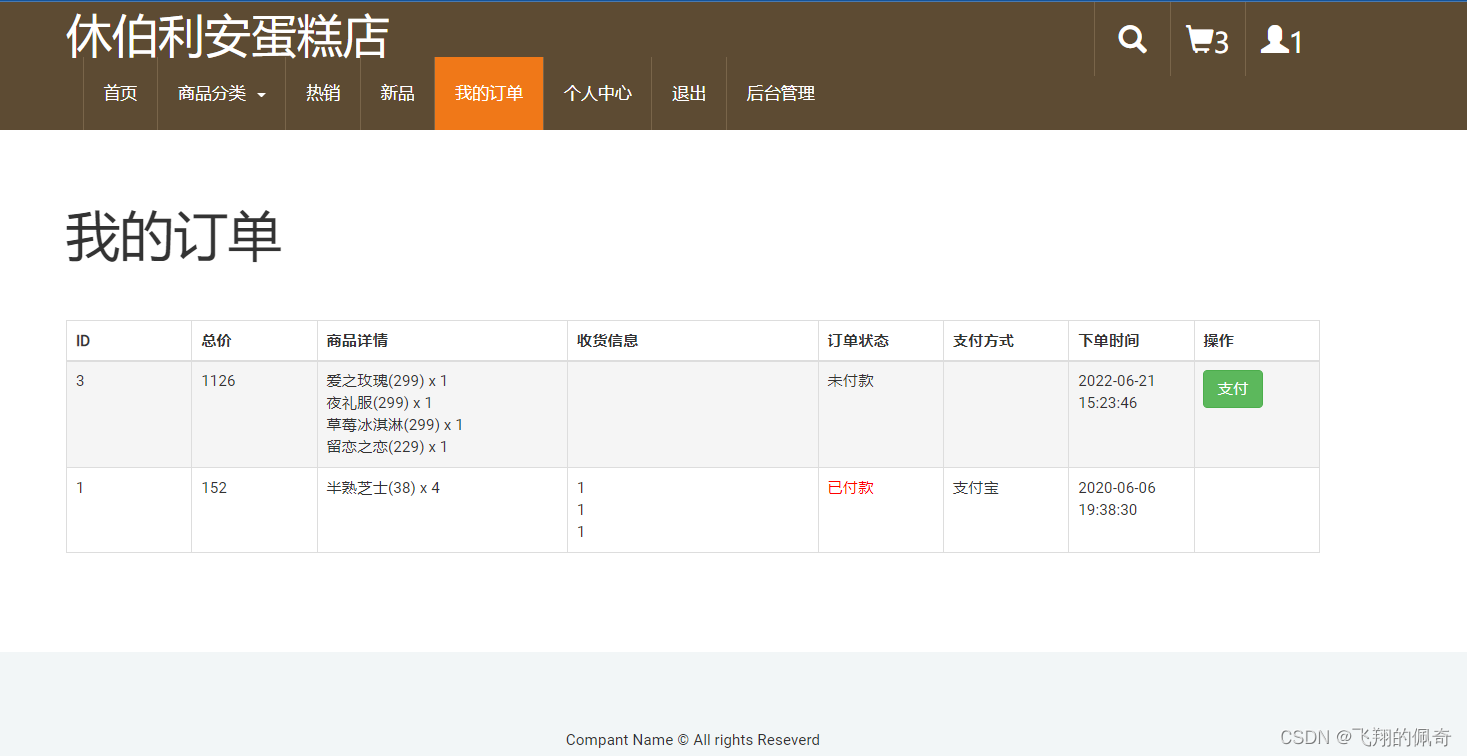Open the 后台管理 link
This screenshot has width=1467, height=756.
tap(780, 93)
